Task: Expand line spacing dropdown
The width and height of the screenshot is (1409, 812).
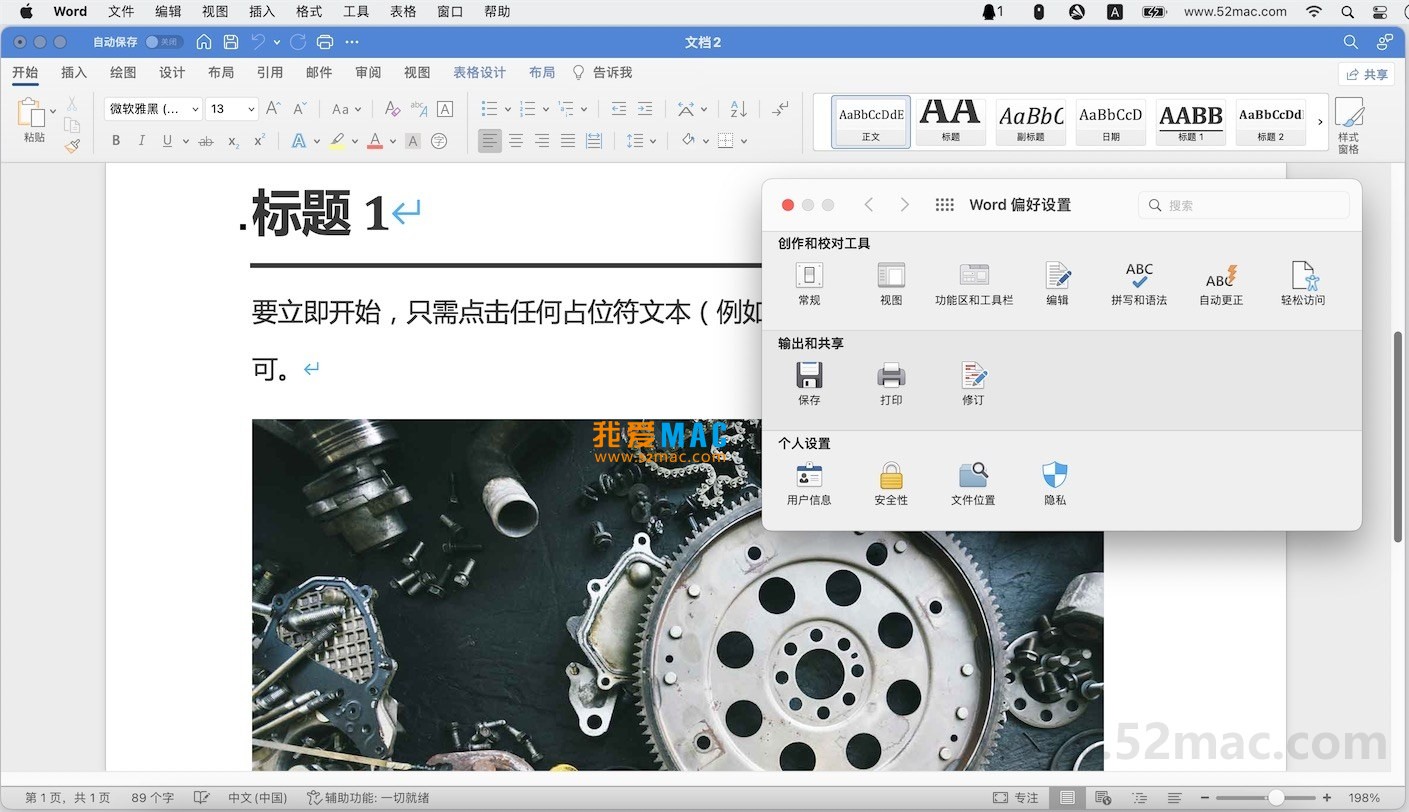Action: pyautogui.click(x=653, y=141)
